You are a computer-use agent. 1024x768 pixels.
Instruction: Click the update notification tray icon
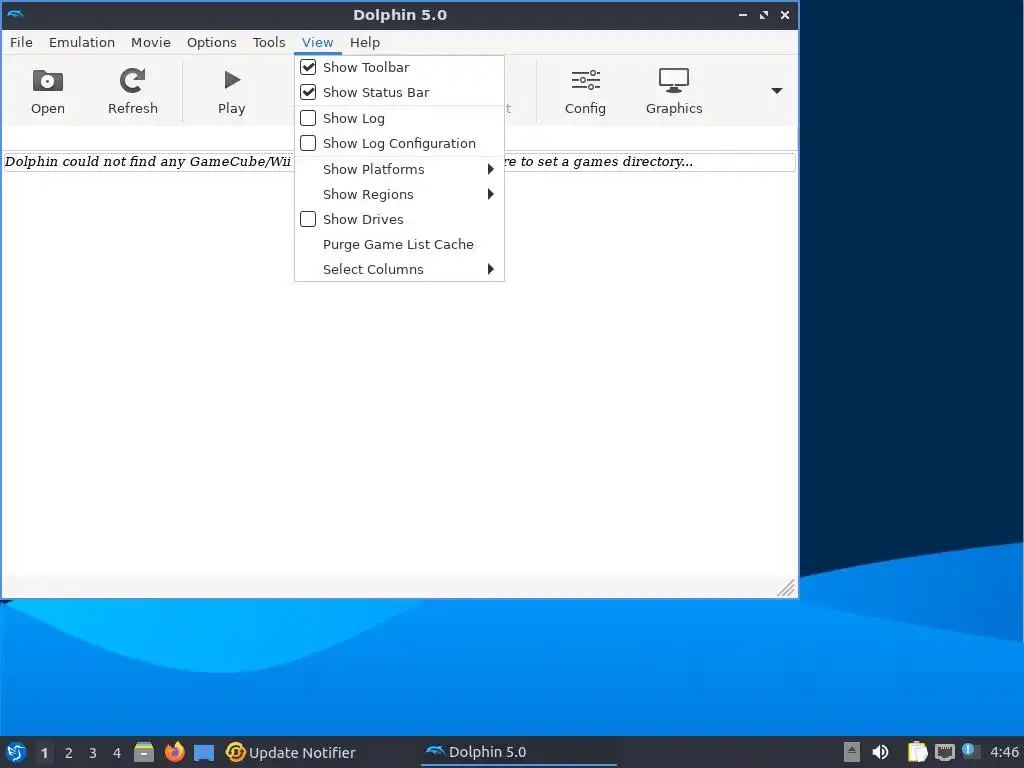click(970, 751)
